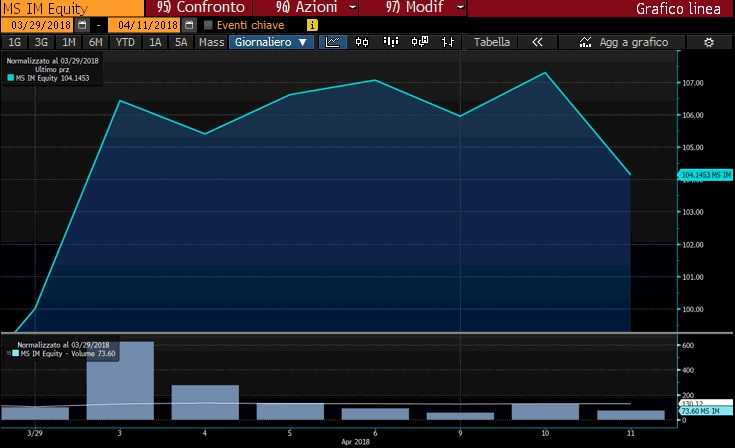The height and width of the screenshot is (448, 735).
Task: Click the Tabella button
Action: click(x=492, y=42)
